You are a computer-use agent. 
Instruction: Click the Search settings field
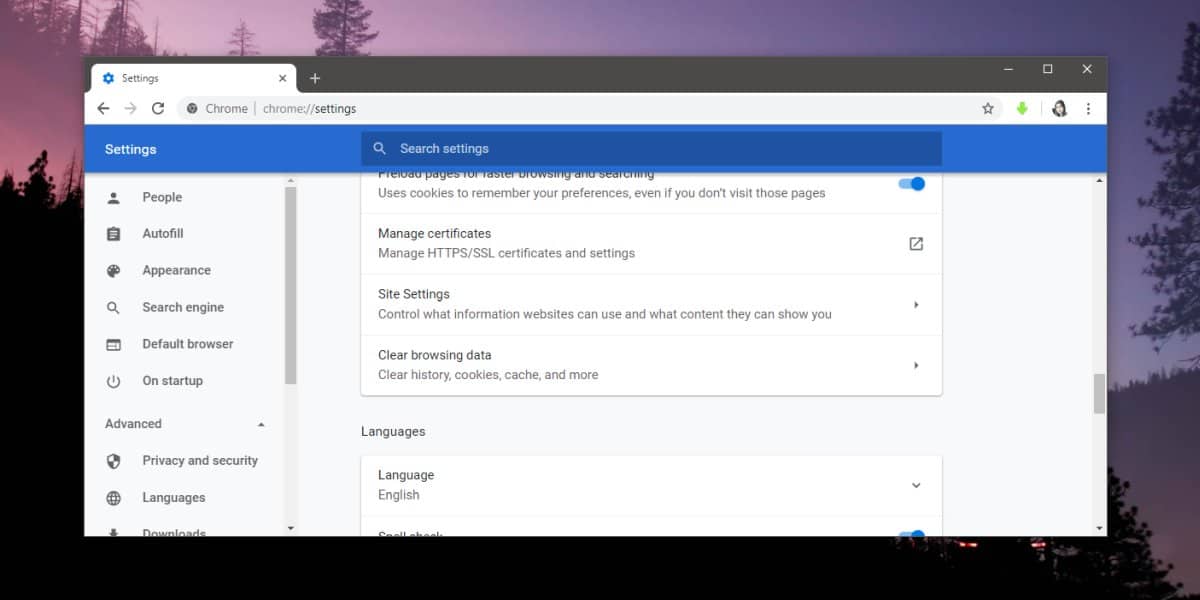(651, 148)
